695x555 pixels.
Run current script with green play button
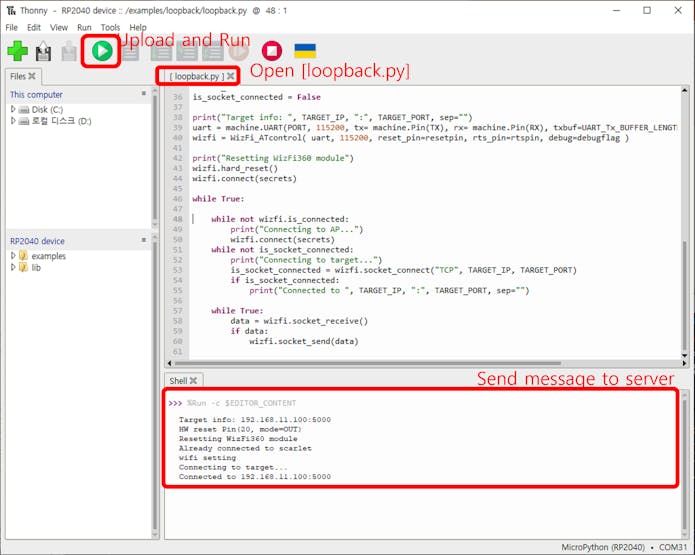pos(102,51)
